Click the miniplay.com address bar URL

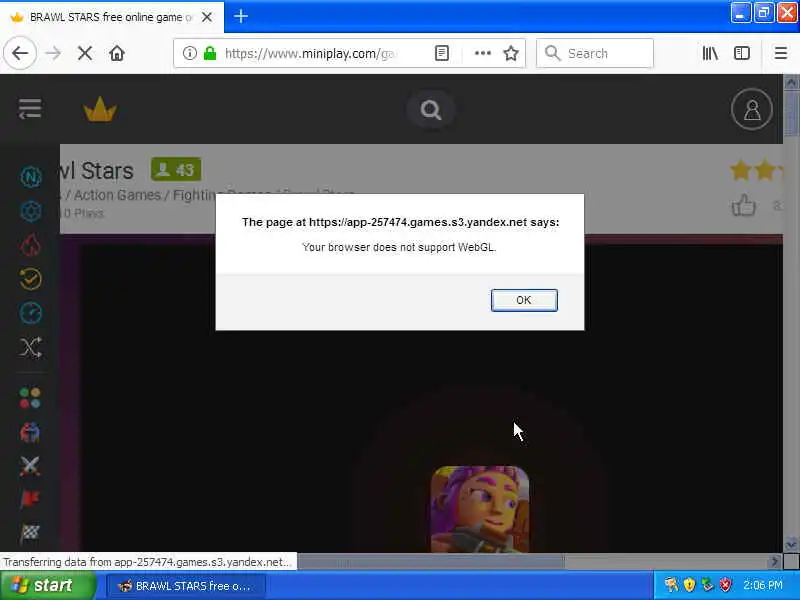point(310,54)
